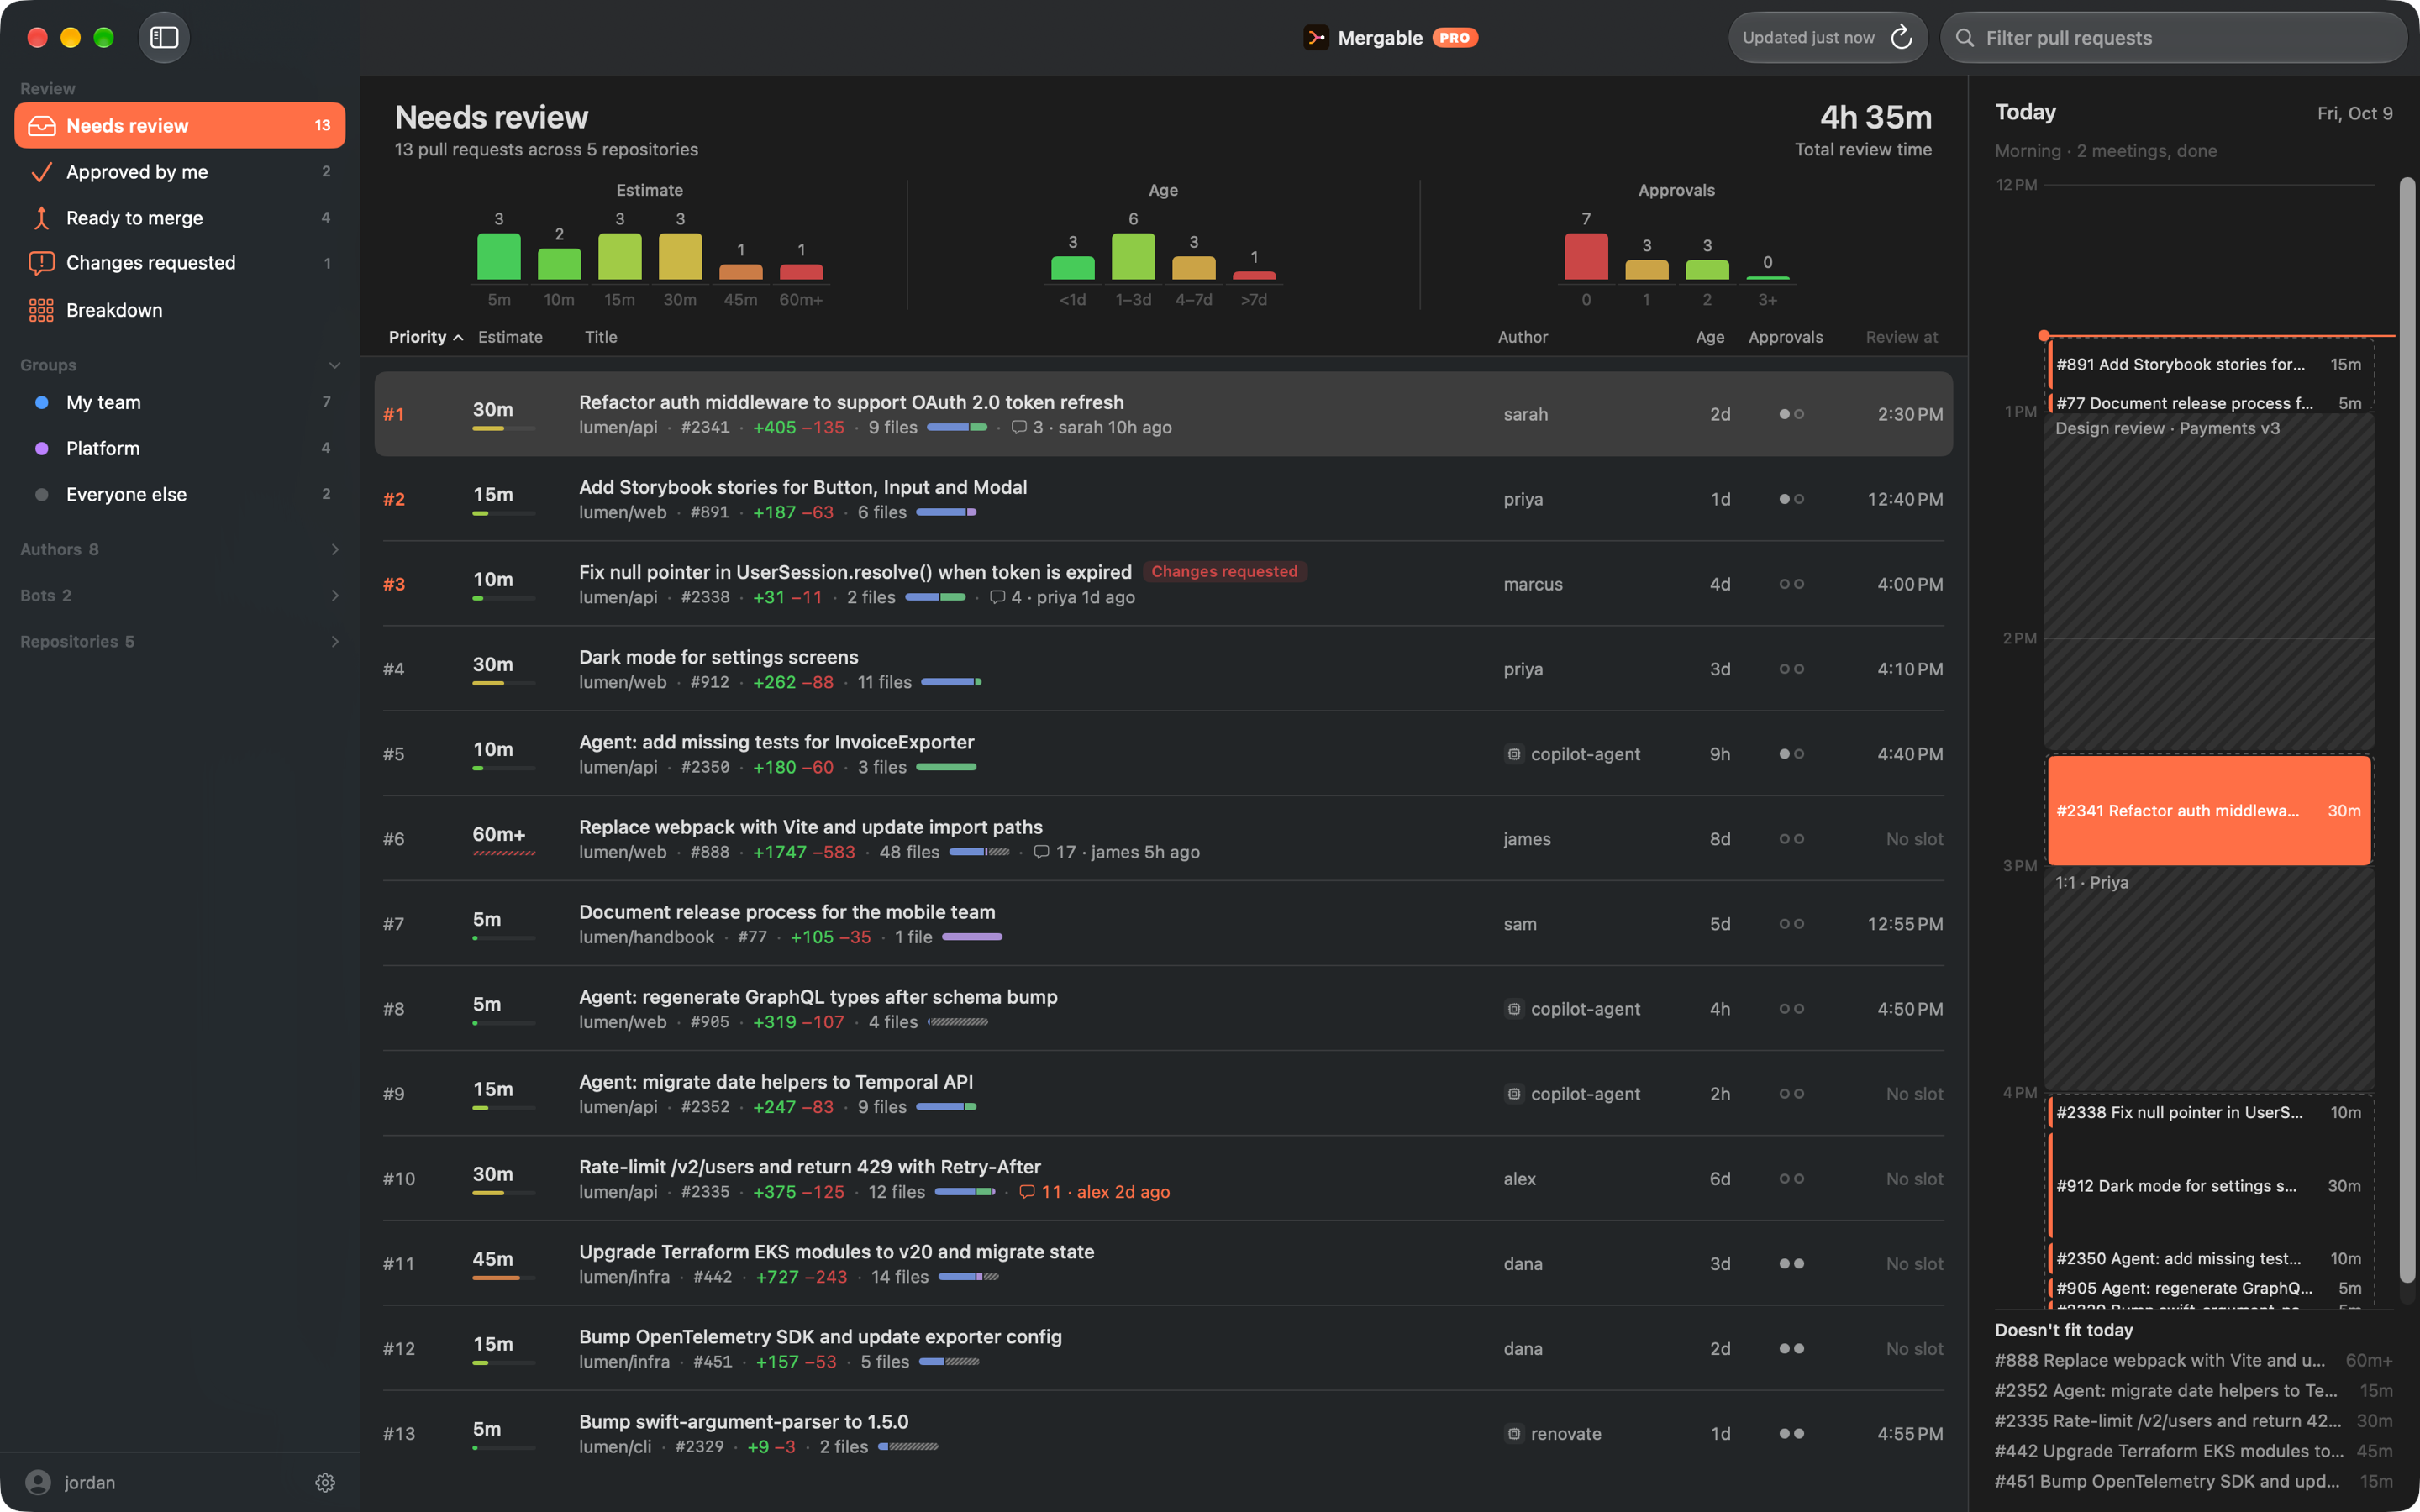Click the Changes requested bubble icon
This screenshot has height=1512, width=2420.
(42, 263)
